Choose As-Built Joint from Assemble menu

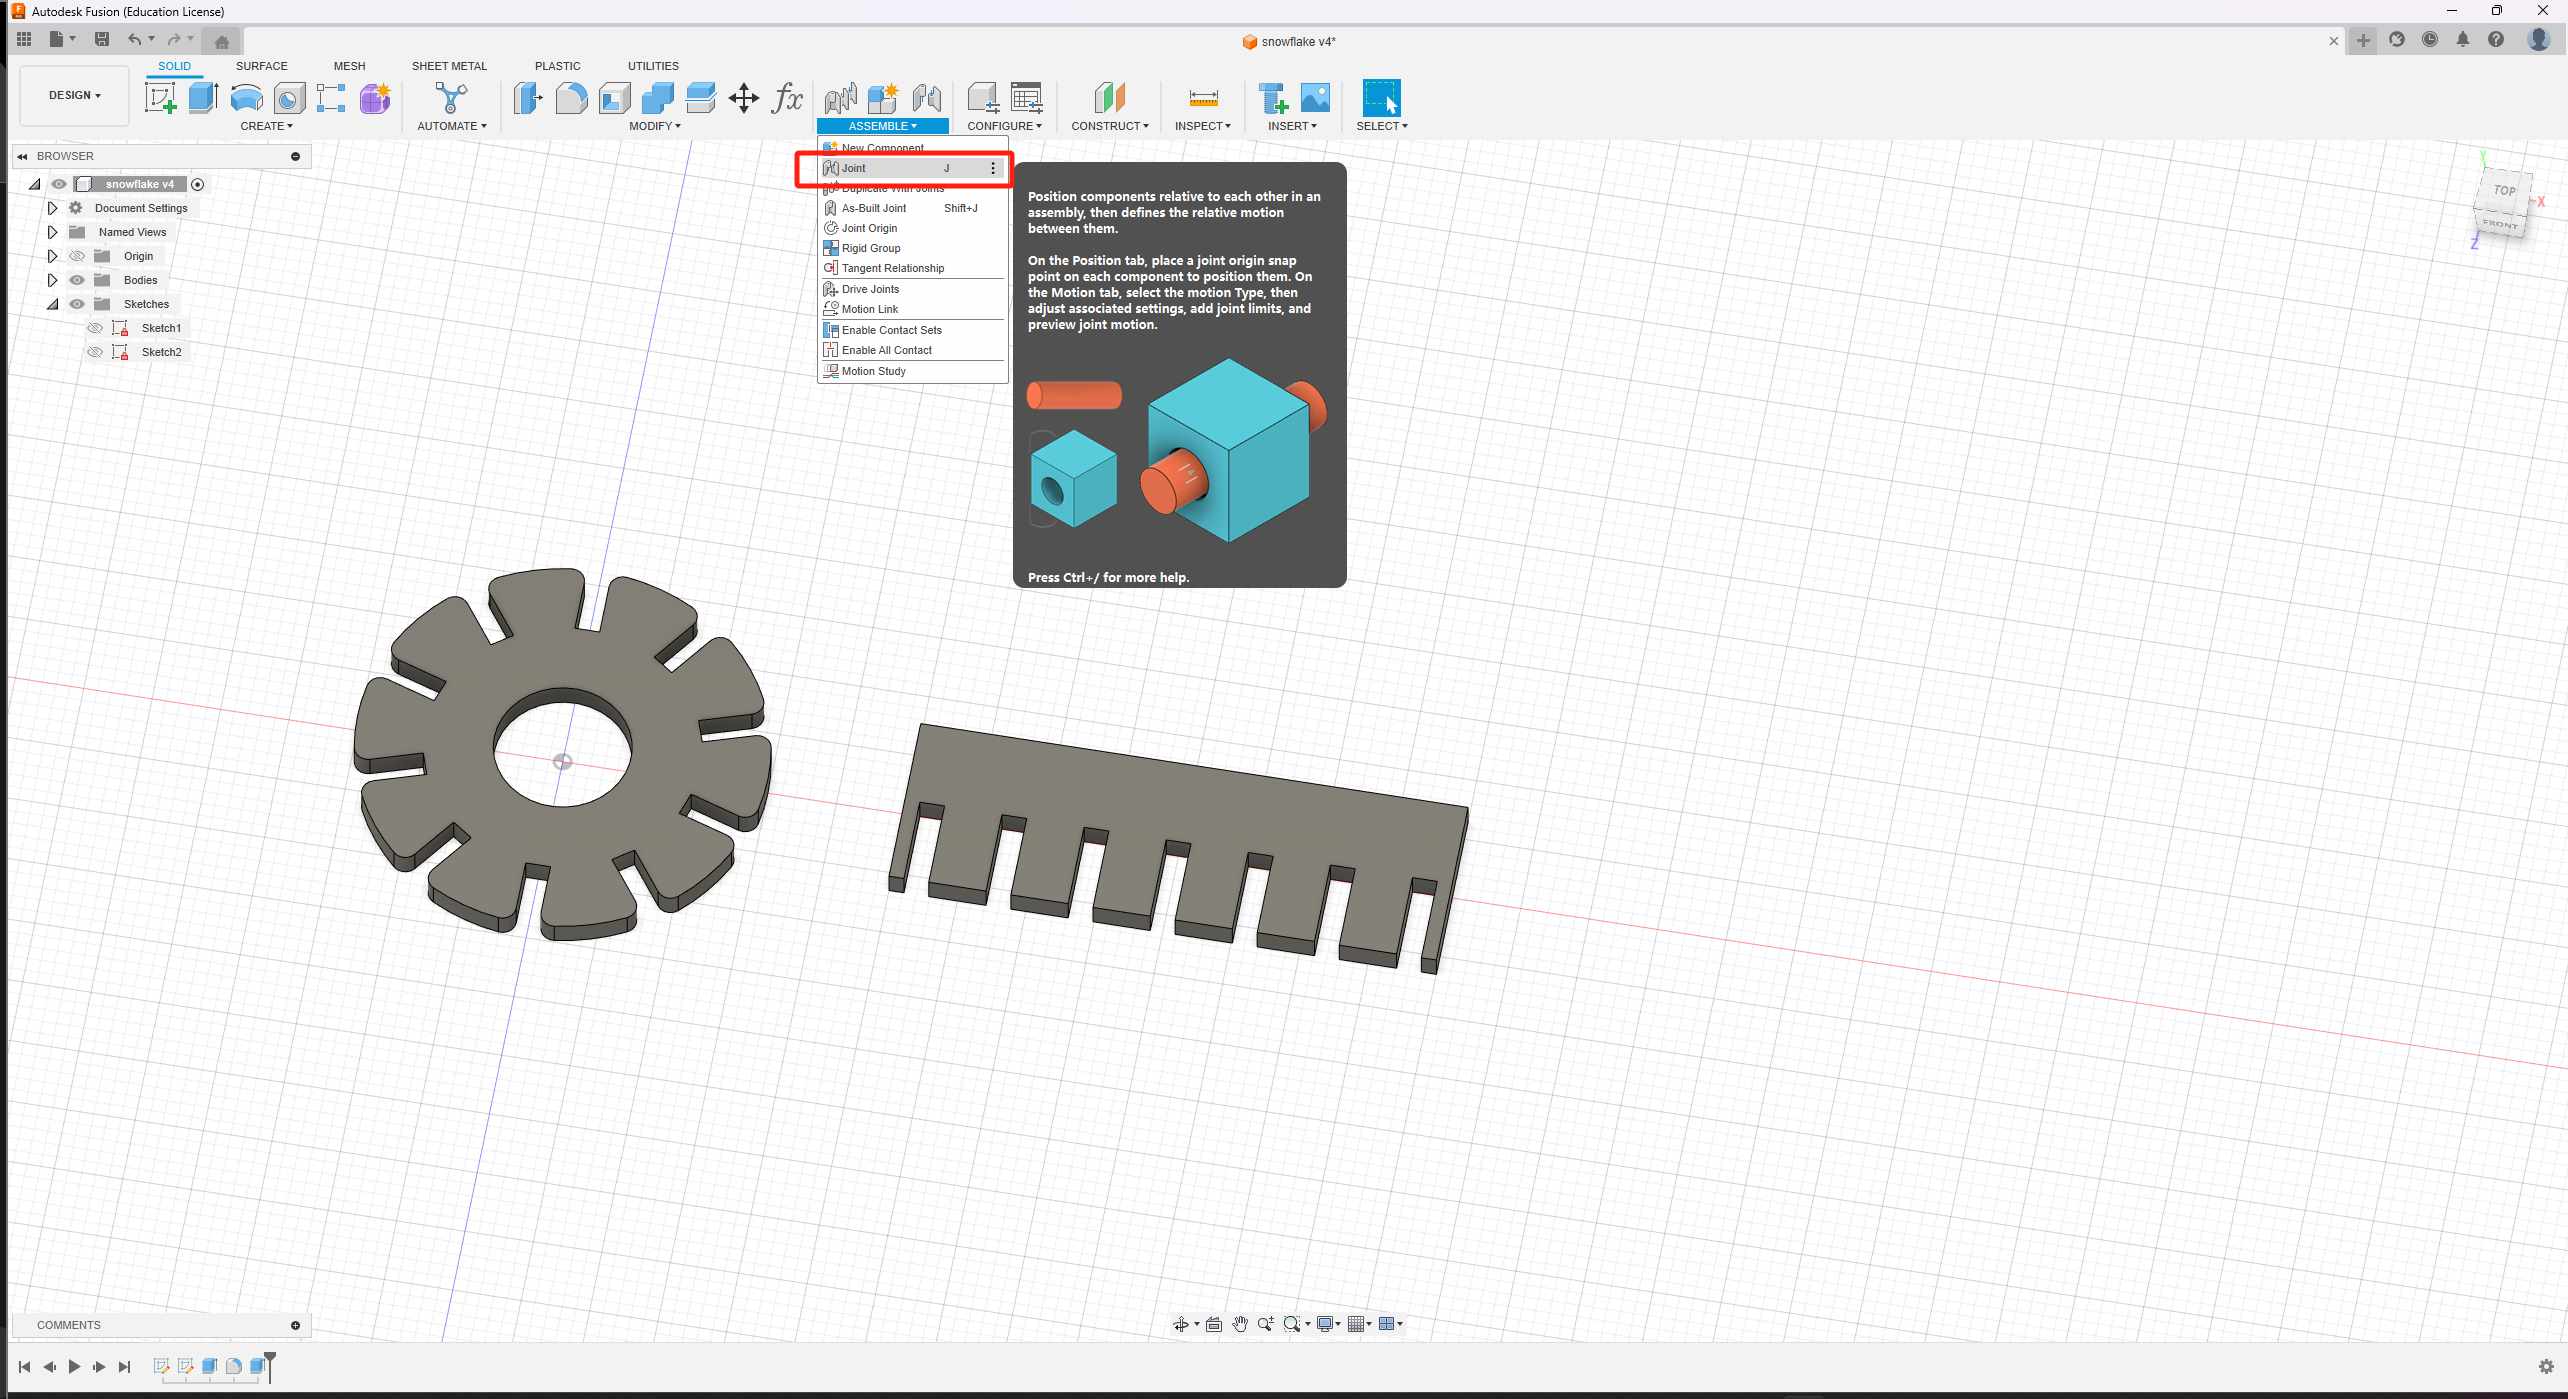[912, 208]
